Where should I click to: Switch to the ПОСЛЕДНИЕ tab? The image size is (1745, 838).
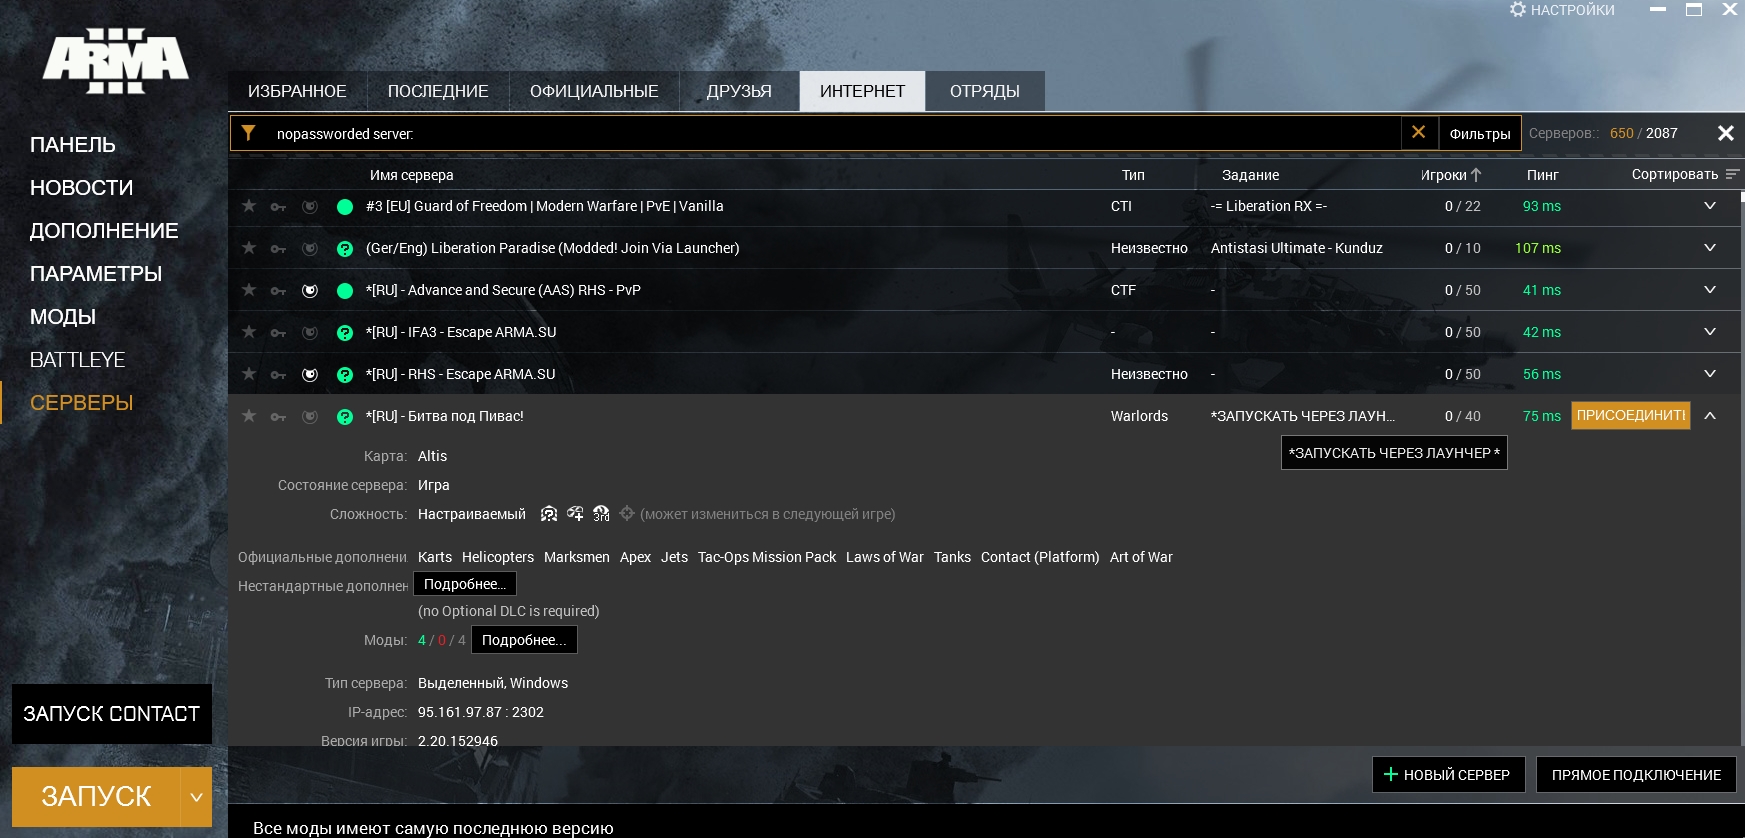(x=438, y=91)
